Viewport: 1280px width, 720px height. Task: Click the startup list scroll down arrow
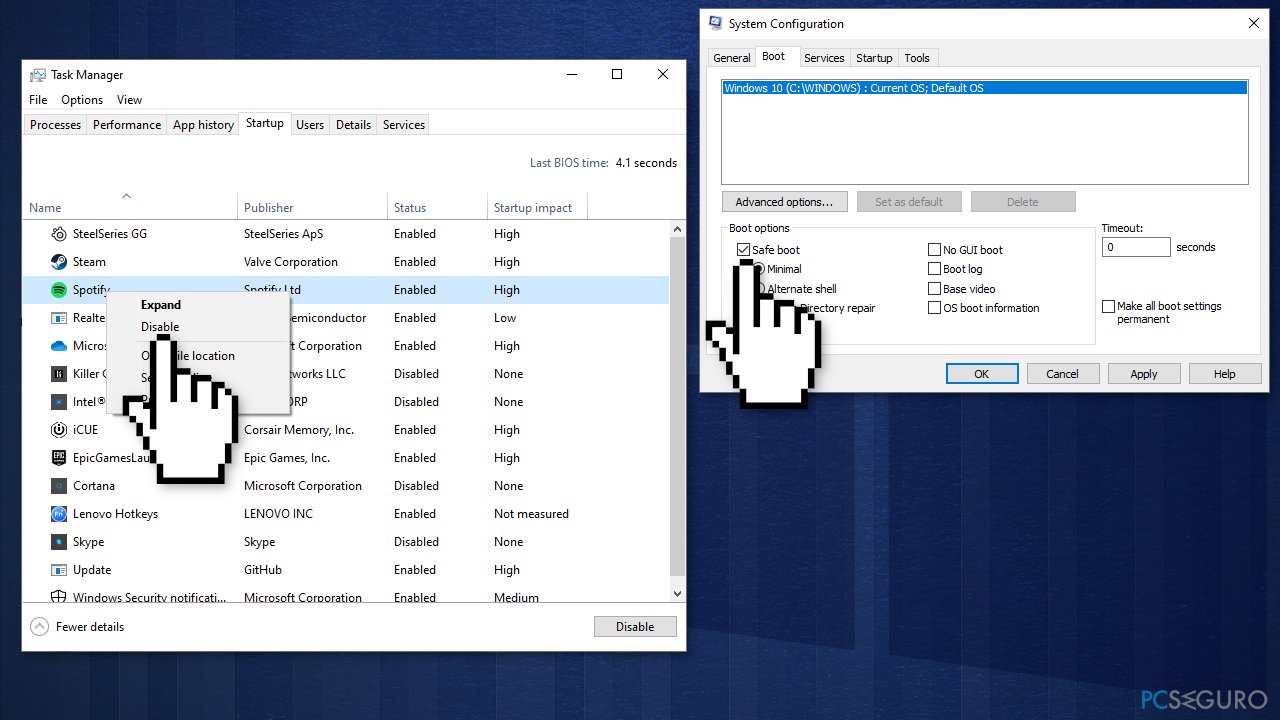point(677,593)
